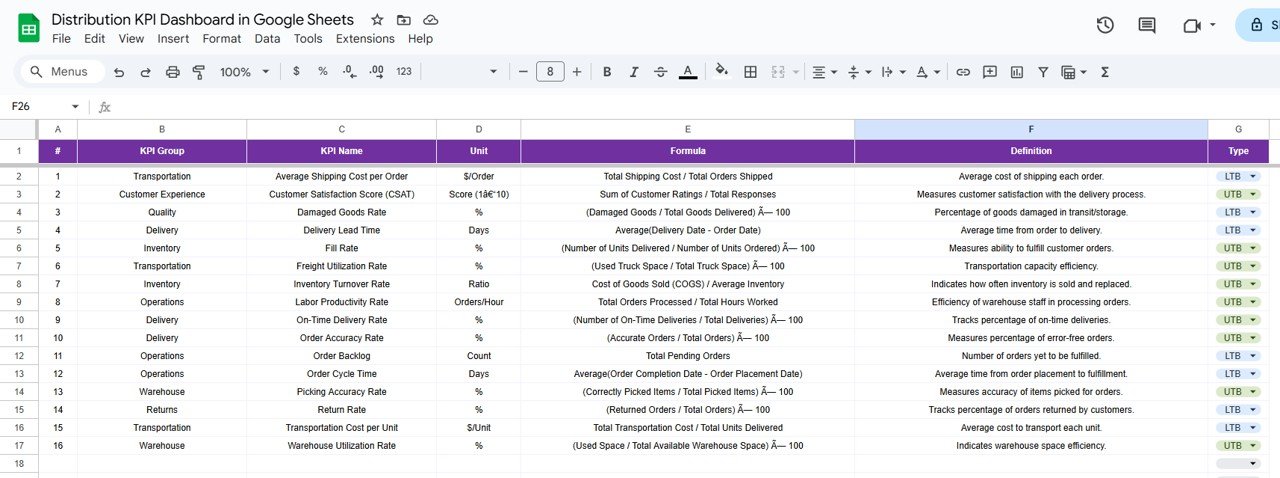Star the spreadsheet document
The image size is (1280, 478).
coord(377,20)
